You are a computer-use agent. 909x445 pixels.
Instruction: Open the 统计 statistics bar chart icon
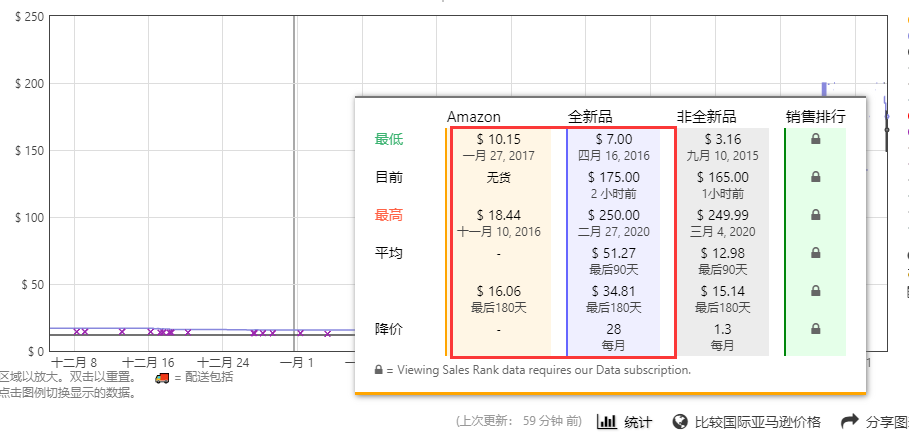[606, 422]
